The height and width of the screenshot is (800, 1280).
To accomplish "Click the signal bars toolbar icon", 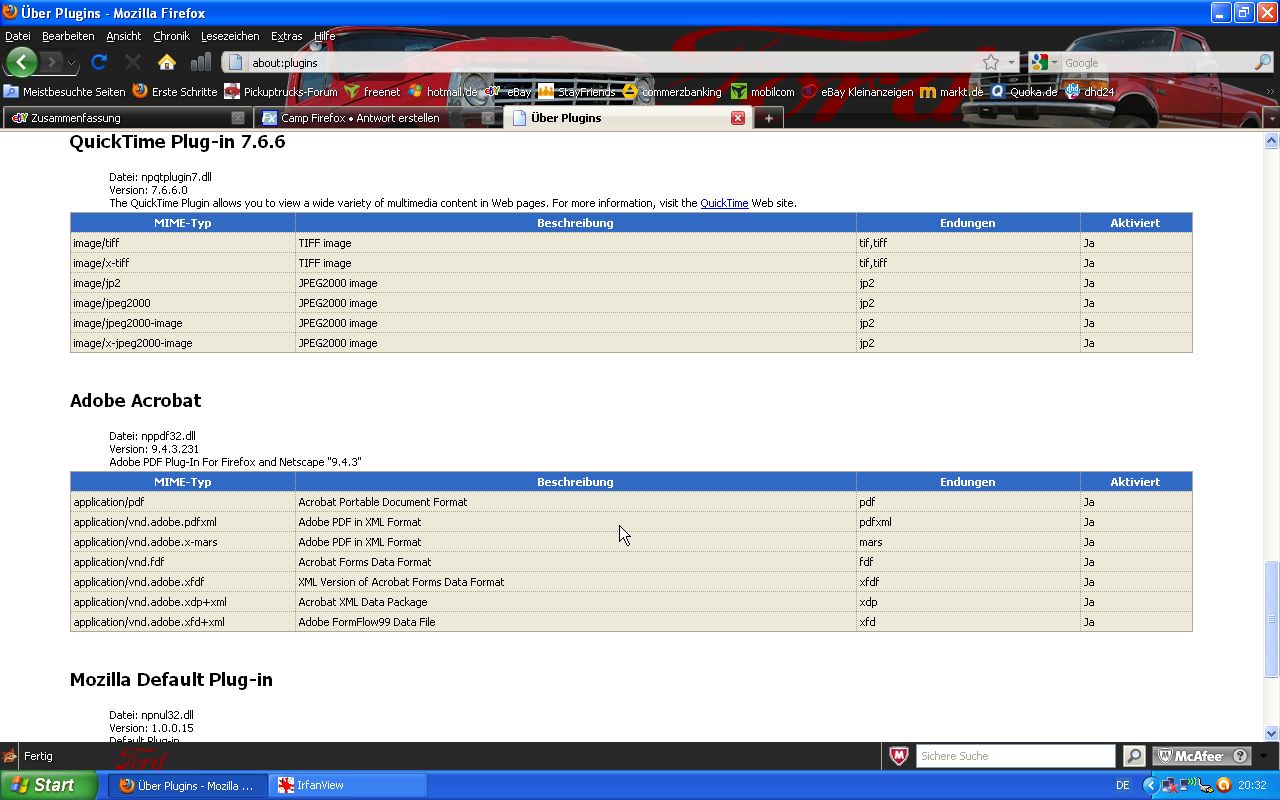I will coord(201,62).
